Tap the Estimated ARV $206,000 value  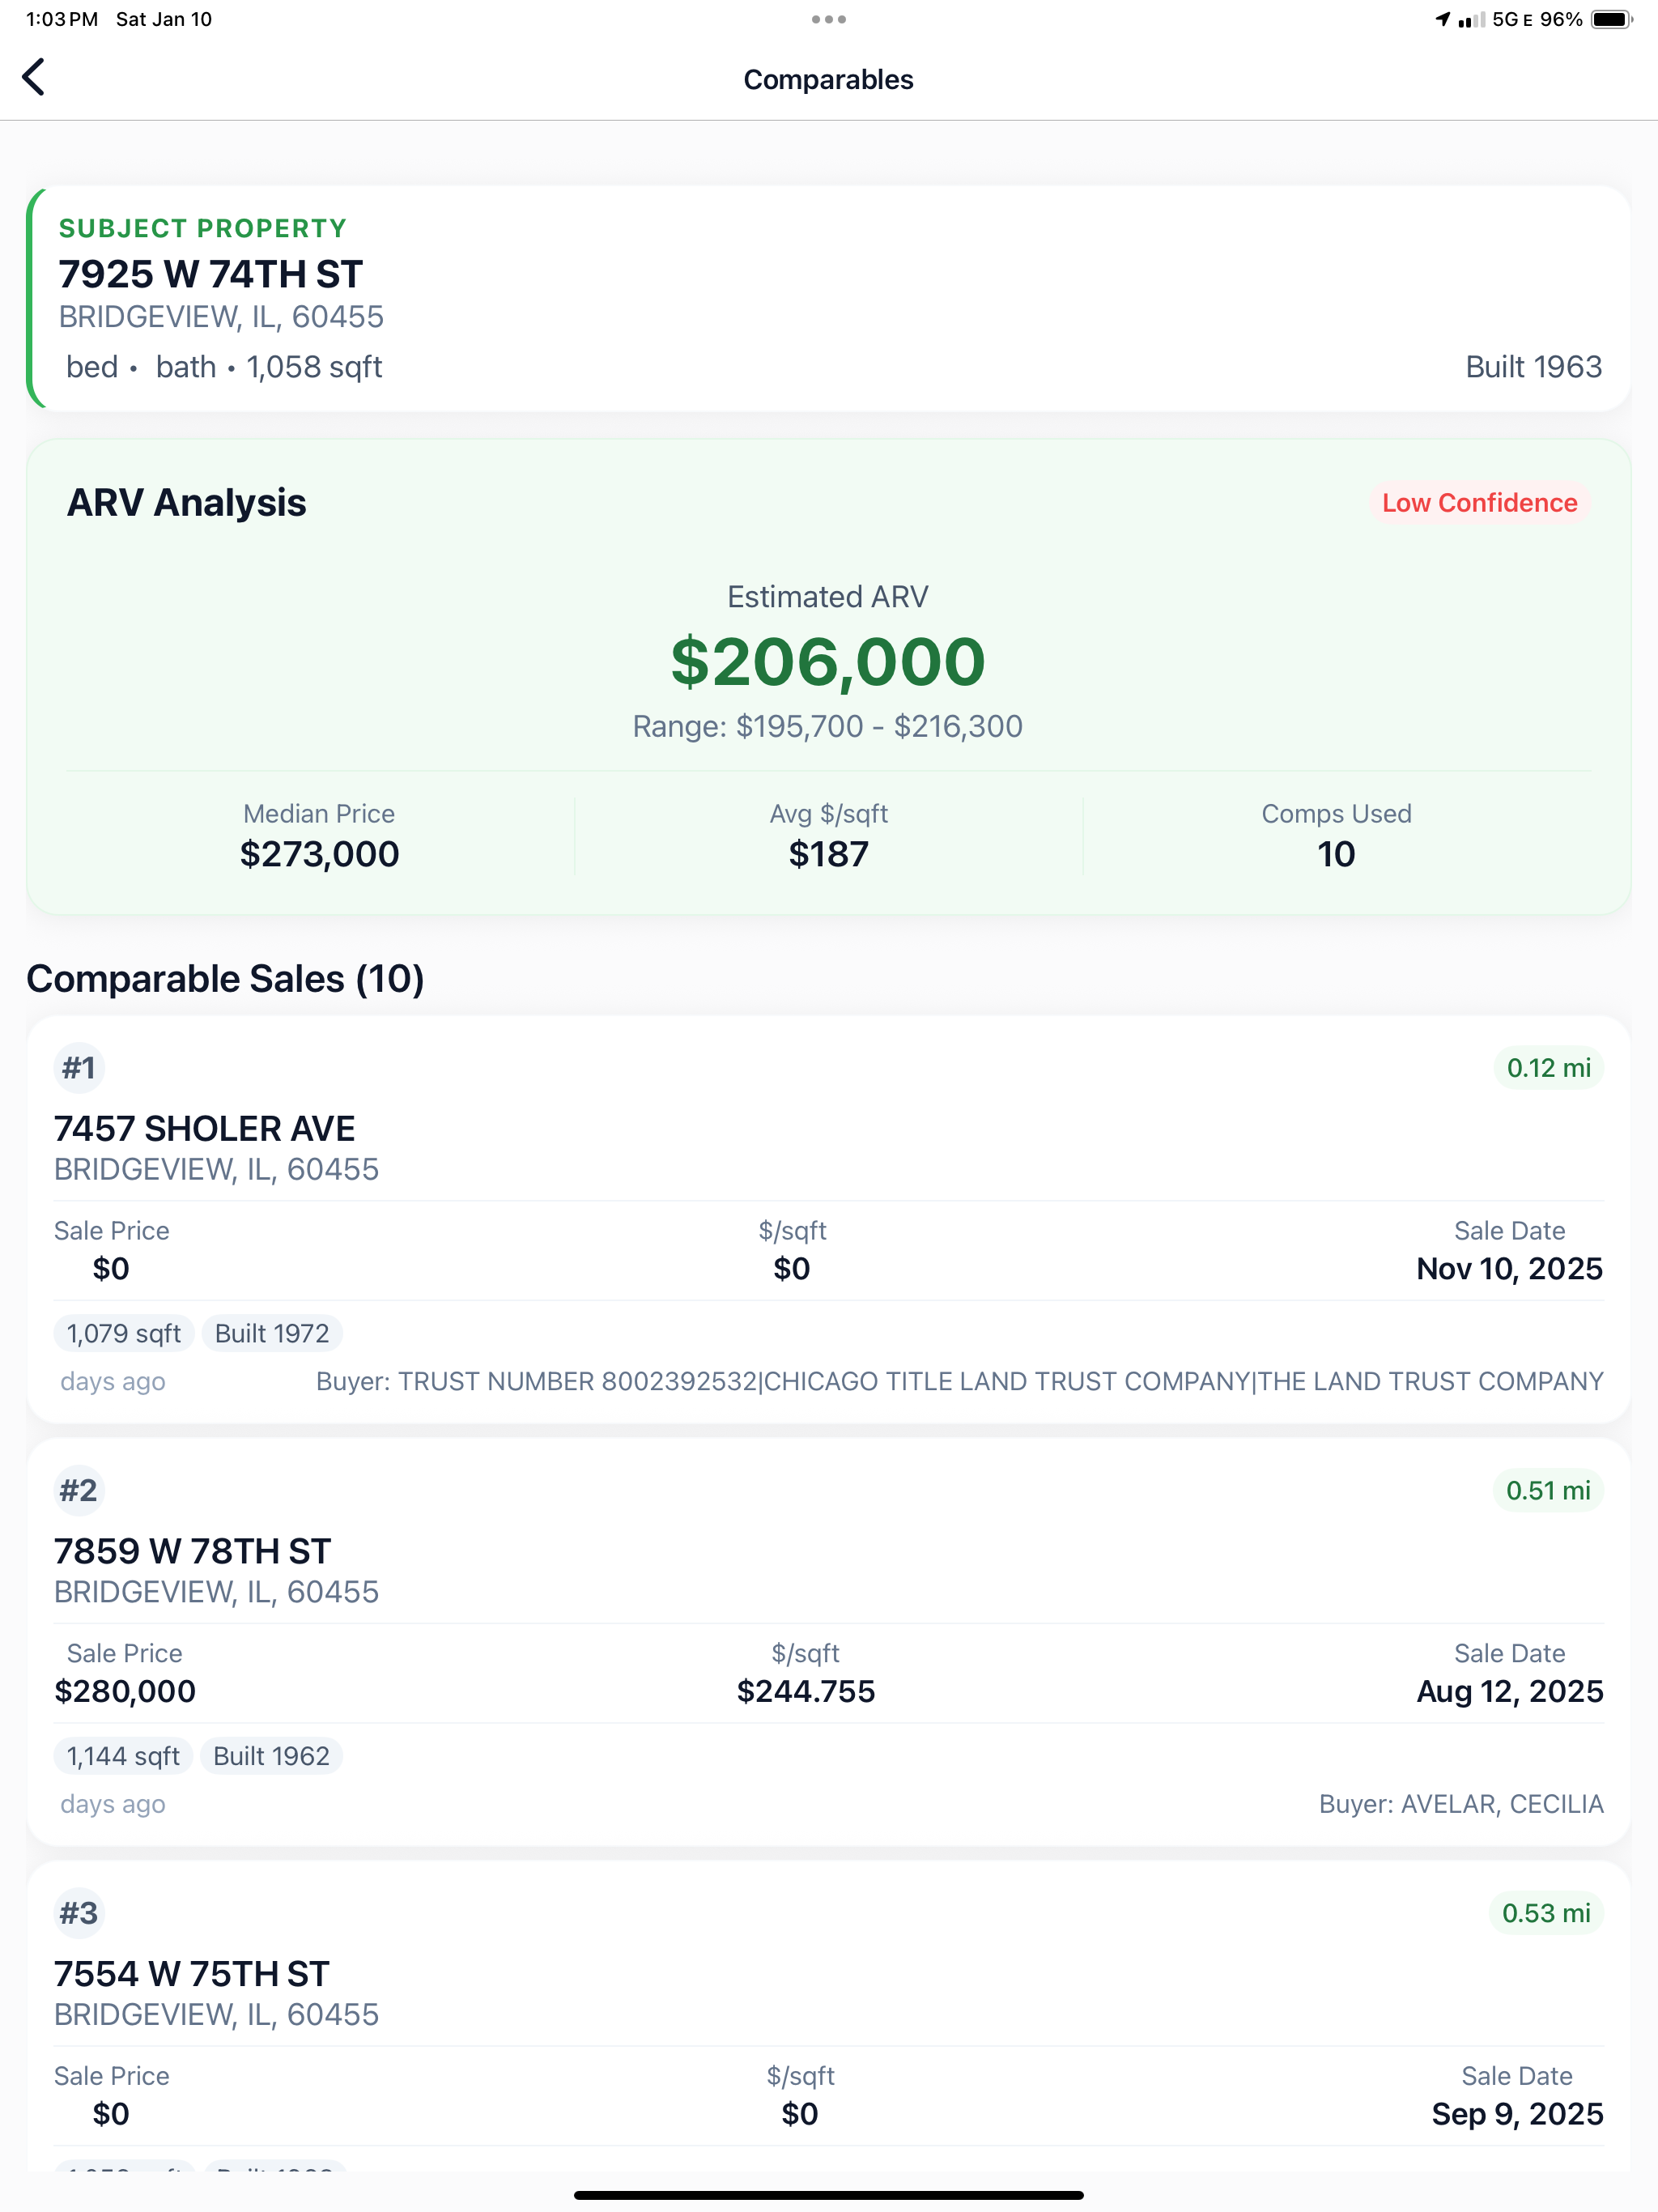pyautogui.click(x=828, y=662)
